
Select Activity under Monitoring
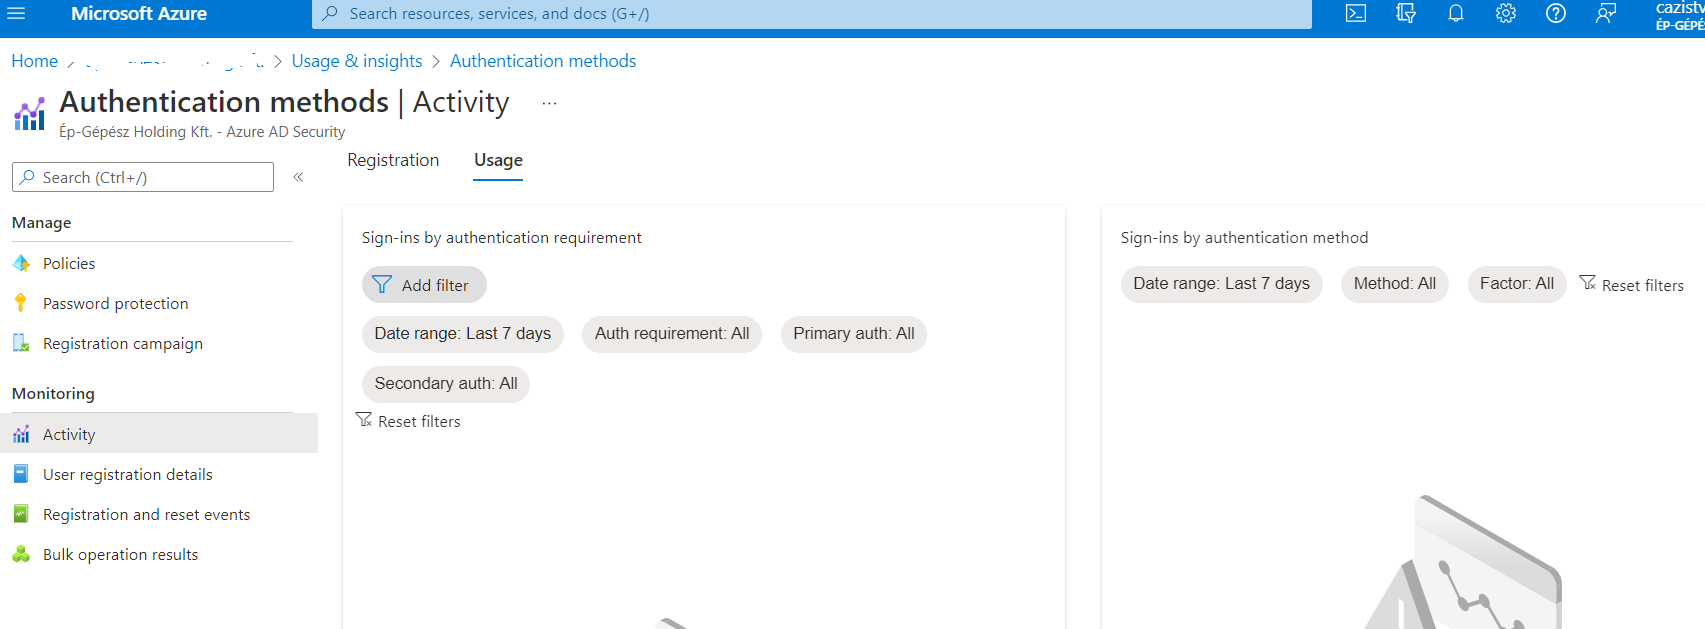pos(159,434)
